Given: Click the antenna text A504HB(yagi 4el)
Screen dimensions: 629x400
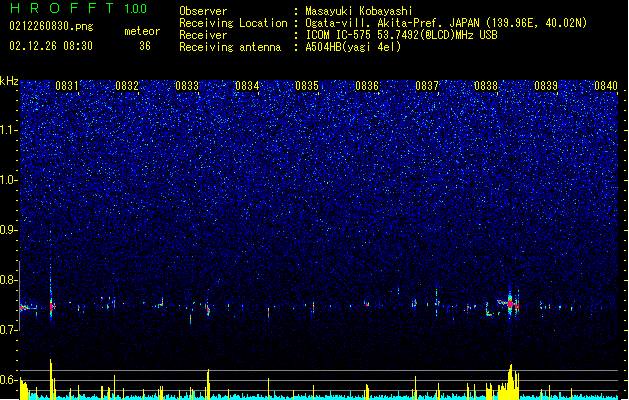Looking at the screenshot, I should tap(353, 47).
